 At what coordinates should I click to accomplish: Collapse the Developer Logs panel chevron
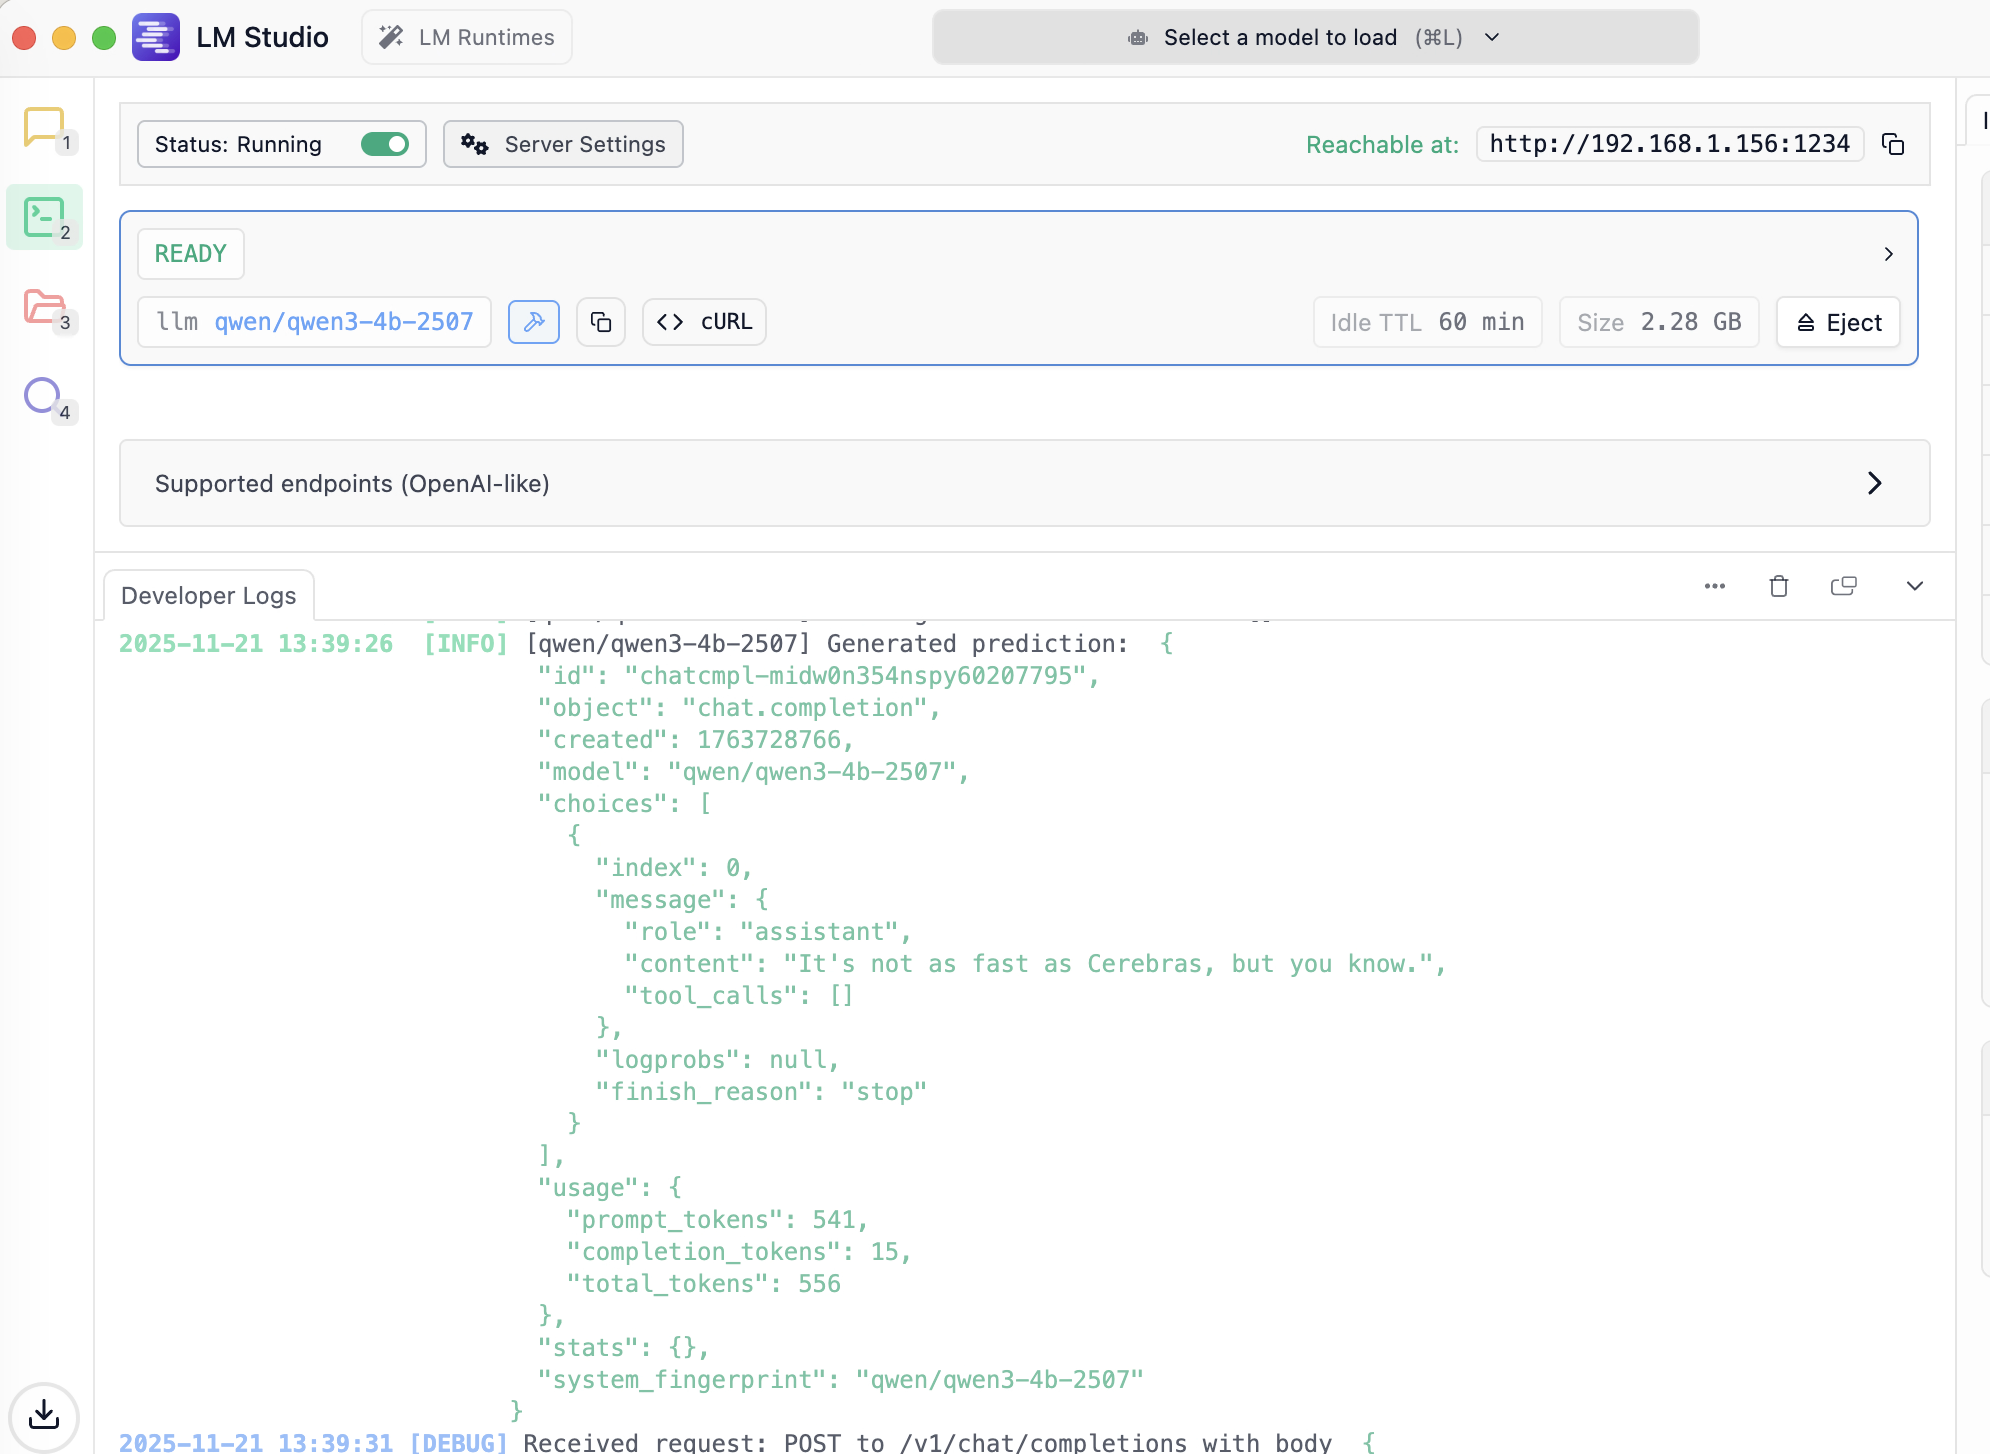[x=1914, y=586]
